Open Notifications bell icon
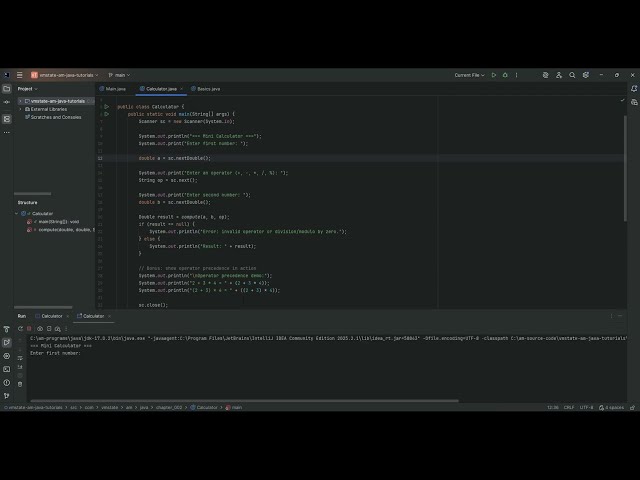 tap(634, 89)
